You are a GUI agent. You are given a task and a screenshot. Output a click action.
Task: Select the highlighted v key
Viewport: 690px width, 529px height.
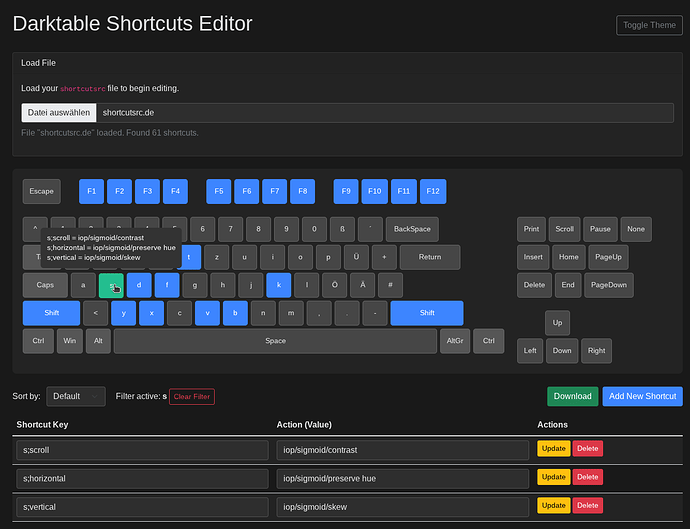(207, 313)
